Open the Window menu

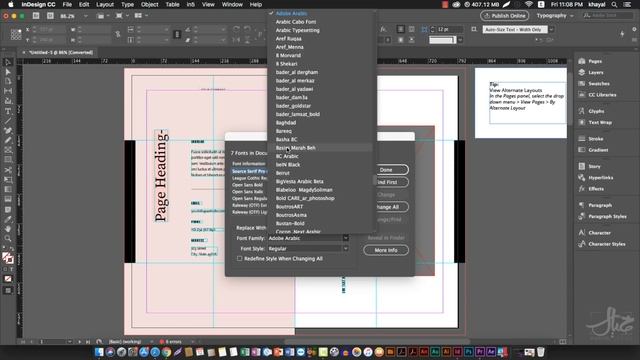(232, 4)
